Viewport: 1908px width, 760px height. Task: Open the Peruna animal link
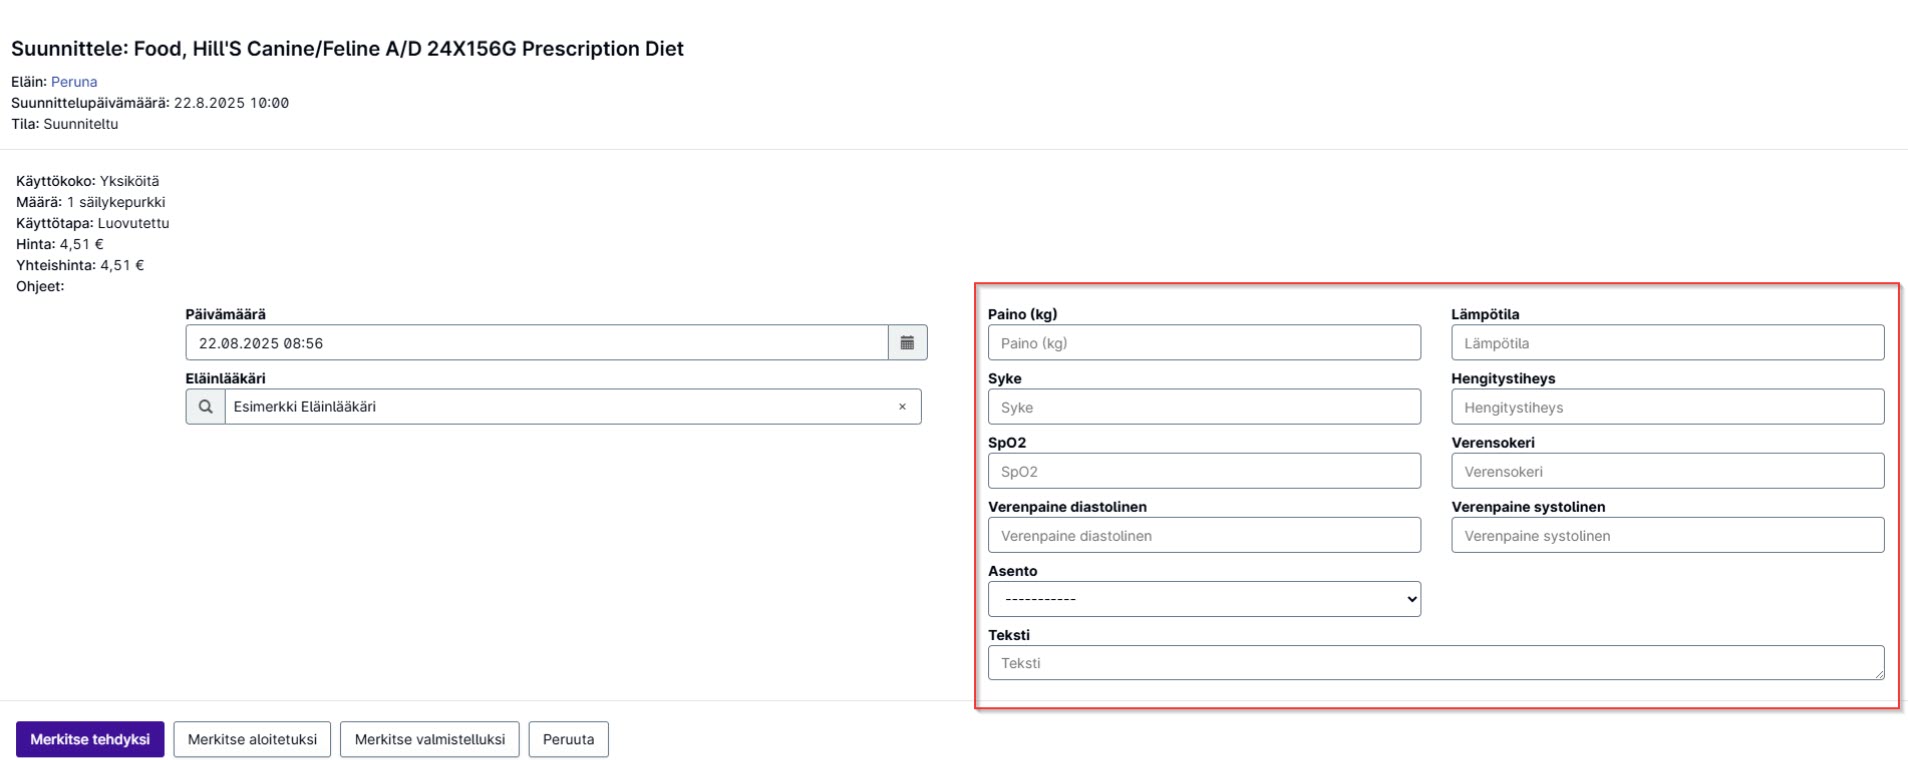point(74,82)
